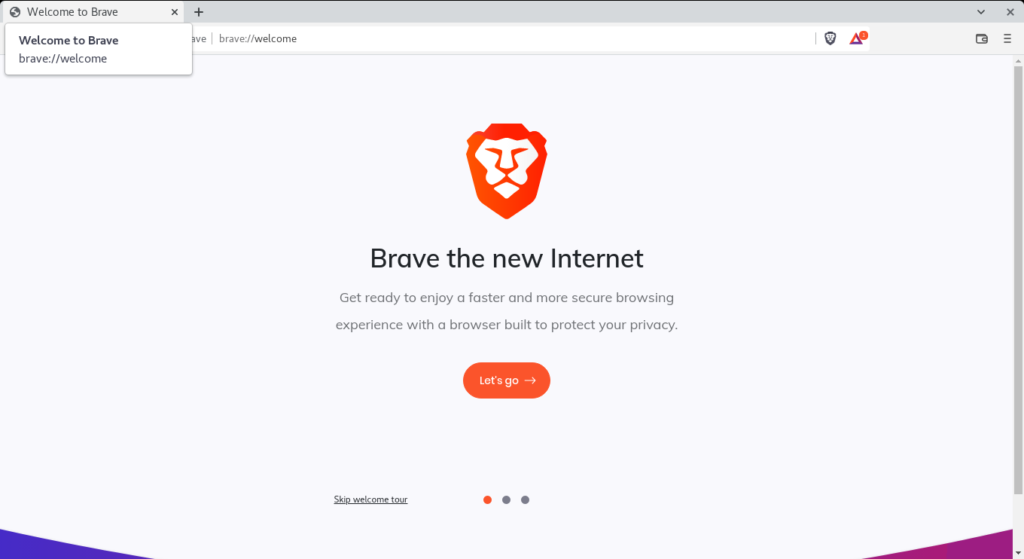Click scrollbar up arrow
The image size is (1024, 559).
pyautogui.click(x=1018, y=61)
